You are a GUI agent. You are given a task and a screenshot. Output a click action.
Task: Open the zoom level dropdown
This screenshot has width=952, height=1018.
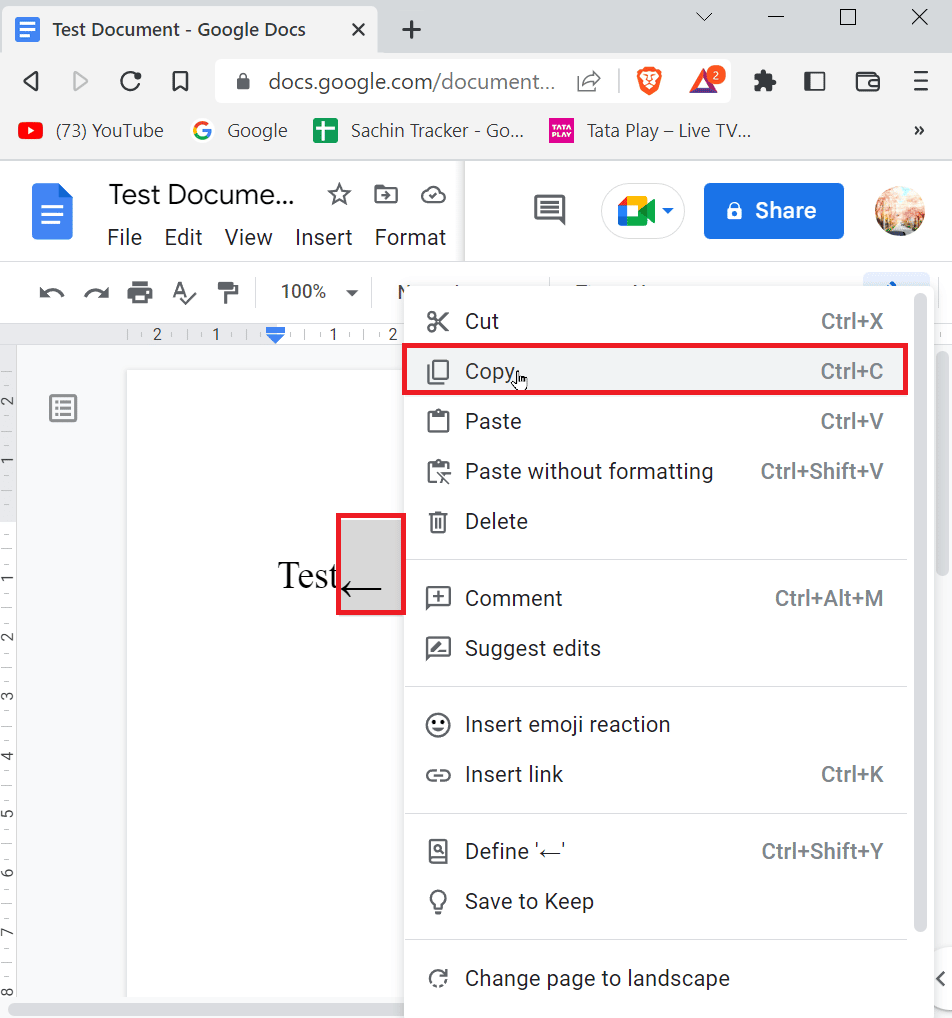tap(315, 292)
